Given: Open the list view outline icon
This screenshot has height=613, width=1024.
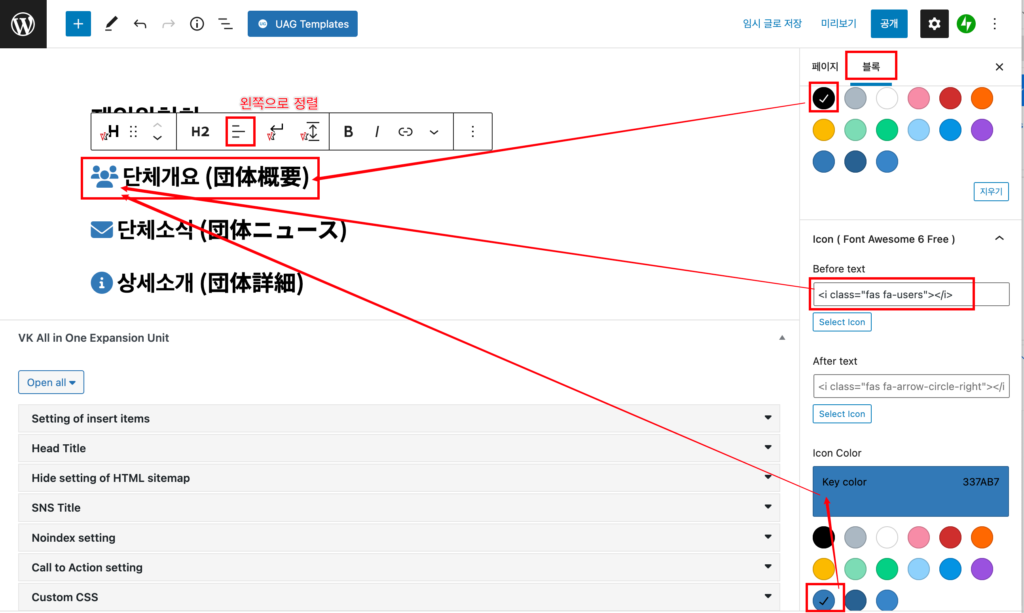Looking at the screenshot, I should pos(226,24).
